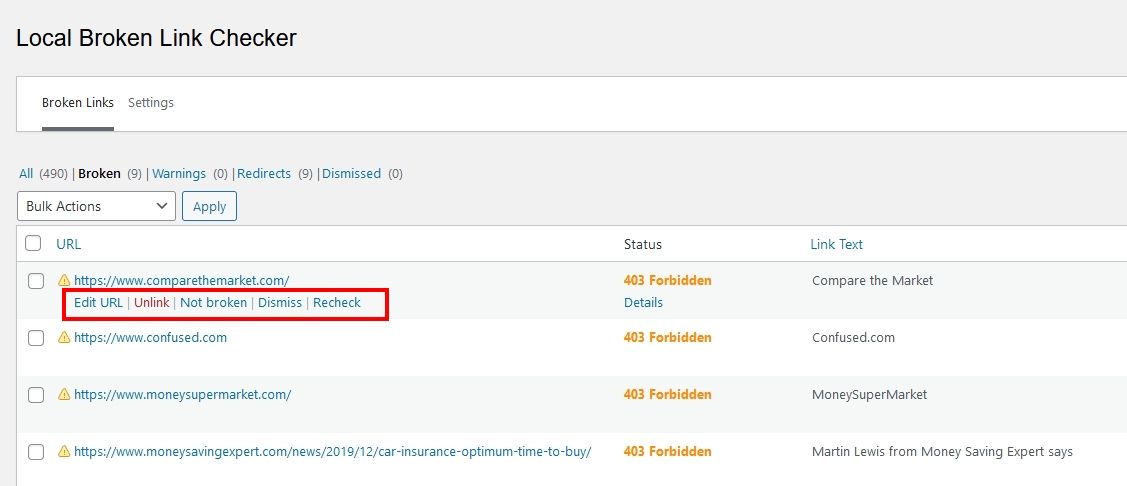1127x486 pixels.
Task: Click warning icon beside confused.com URL
Action: pos(64,337)
